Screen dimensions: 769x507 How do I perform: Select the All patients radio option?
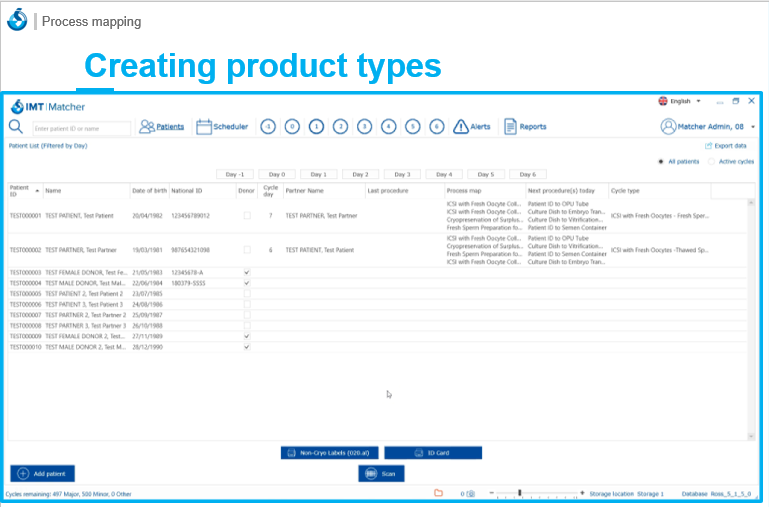click(662, 161)
